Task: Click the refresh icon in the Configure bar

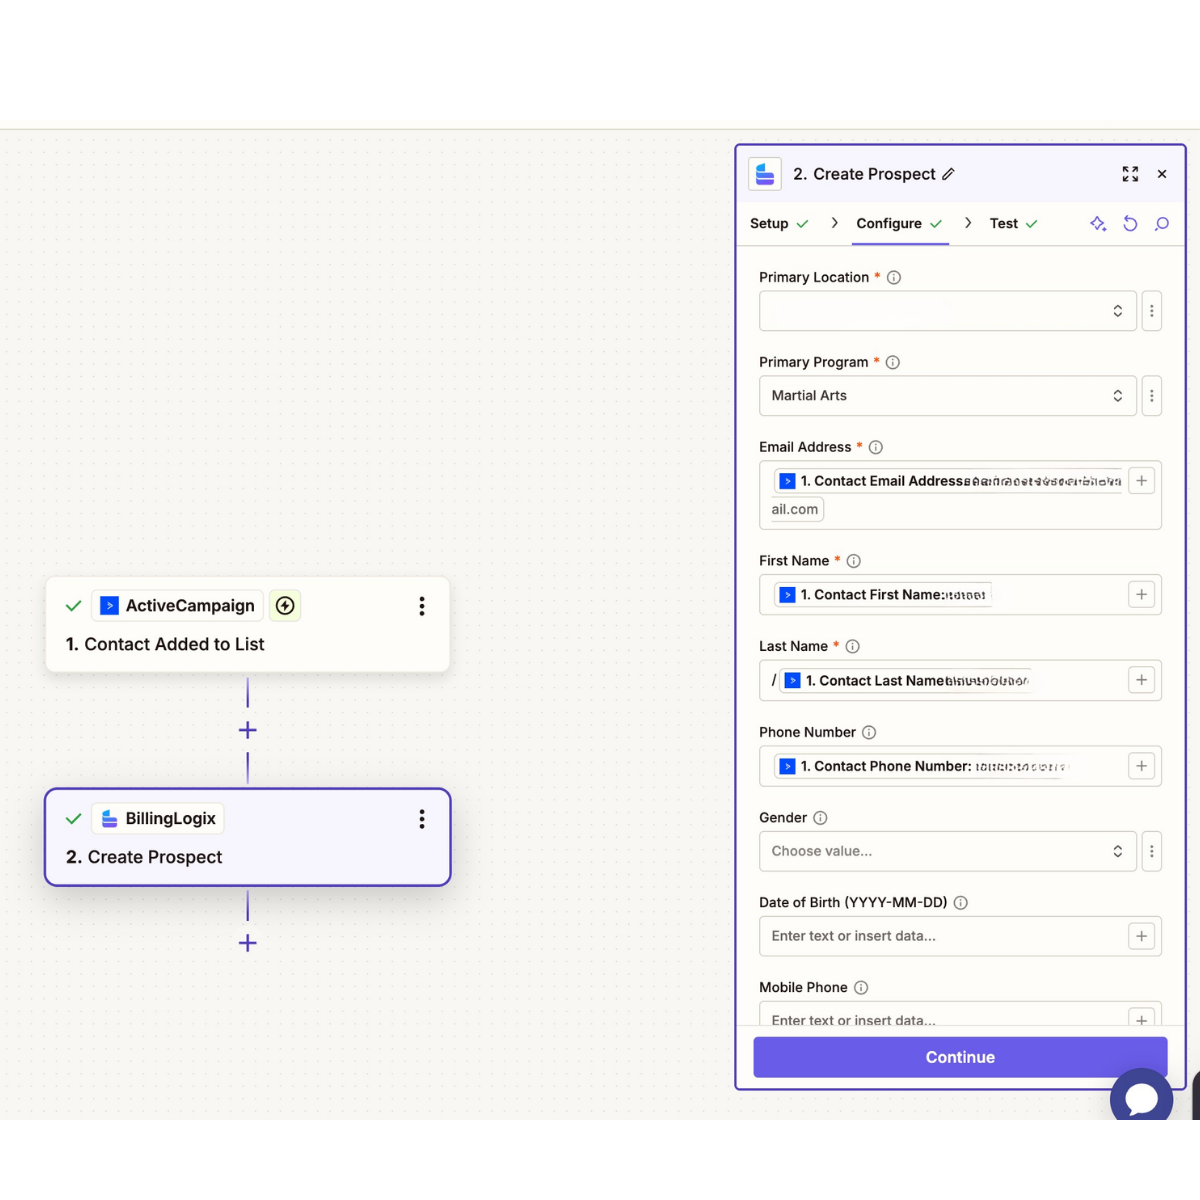Action: (x=1130, y=223)
